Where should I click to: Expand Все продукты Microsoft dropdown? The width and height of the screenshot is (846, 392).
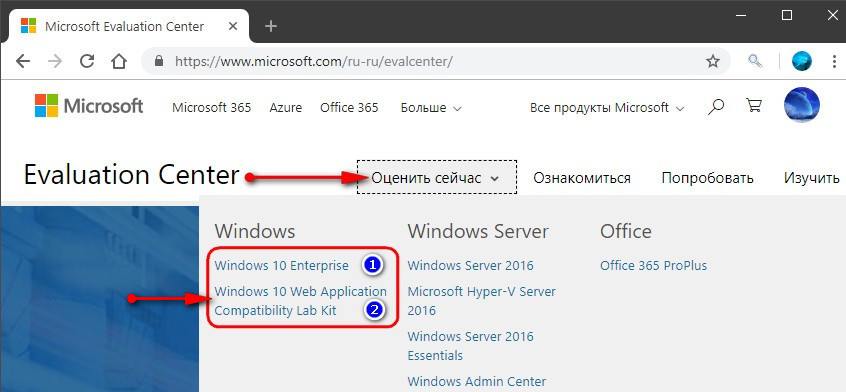pos(607,108)
